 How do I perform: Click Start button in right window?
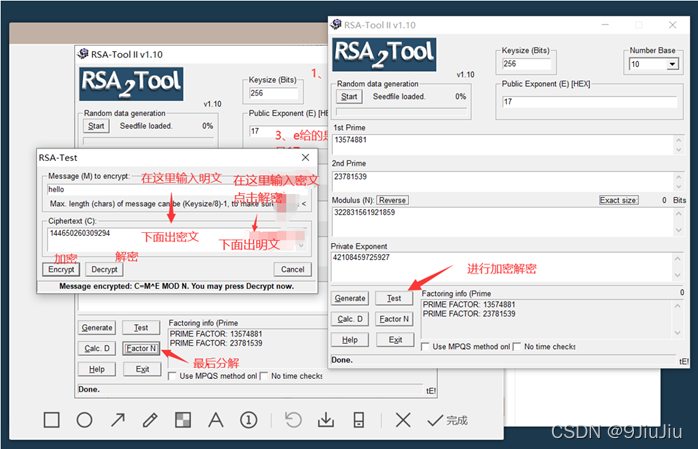pyautogui.click(x=349, y=97)
